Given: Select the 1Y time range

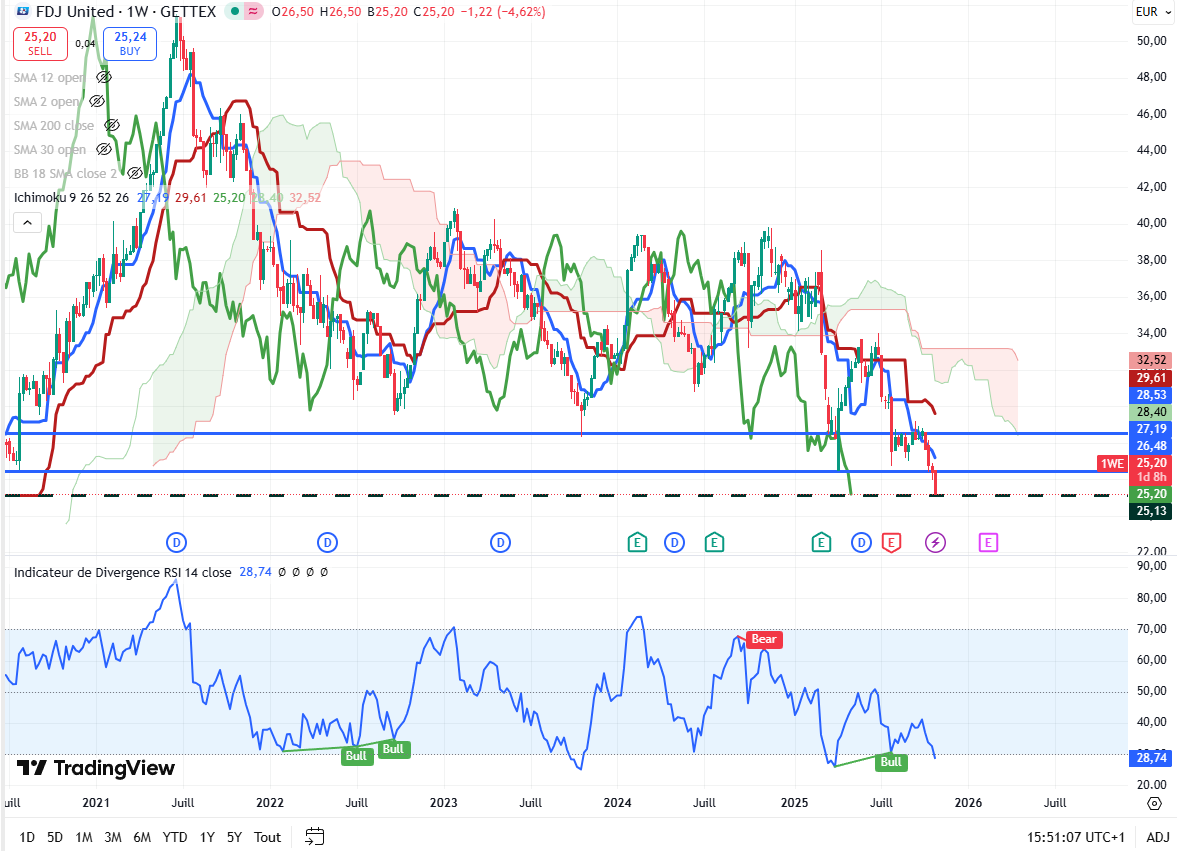Looking at the screenshot, I should tap(207, 837).
